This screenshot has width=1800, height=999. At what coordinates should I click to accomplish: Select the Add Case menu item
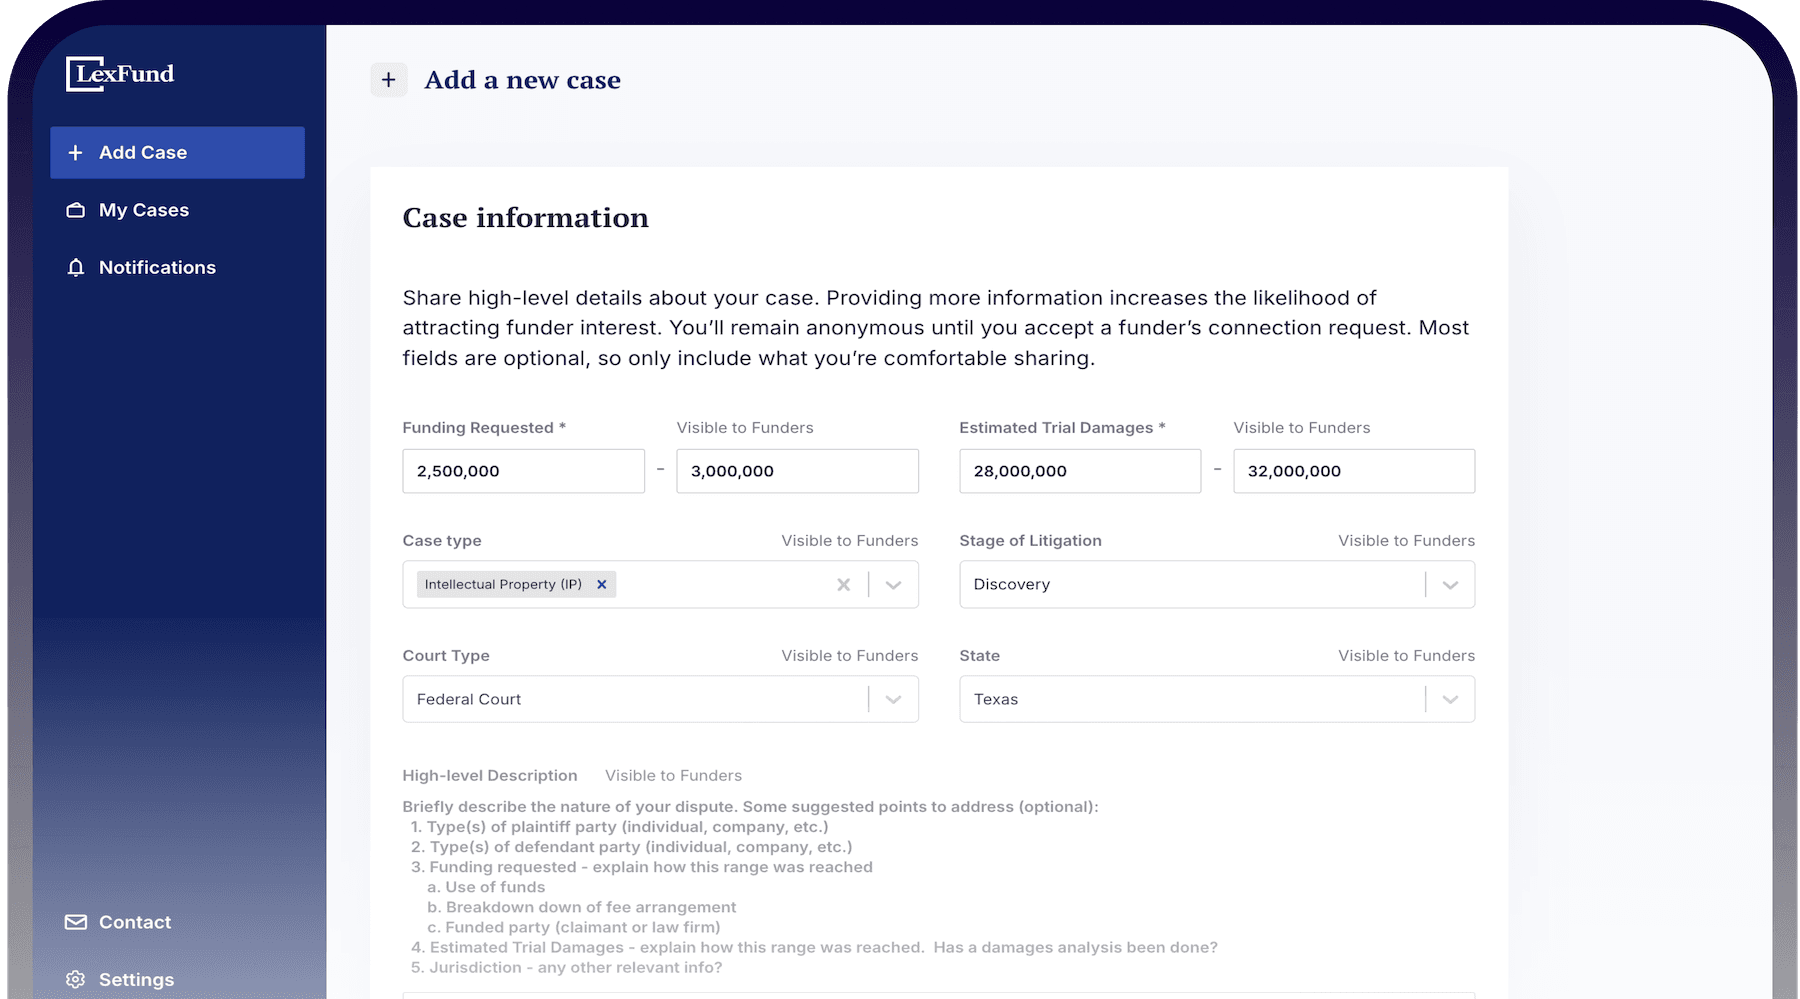(177, 152)
